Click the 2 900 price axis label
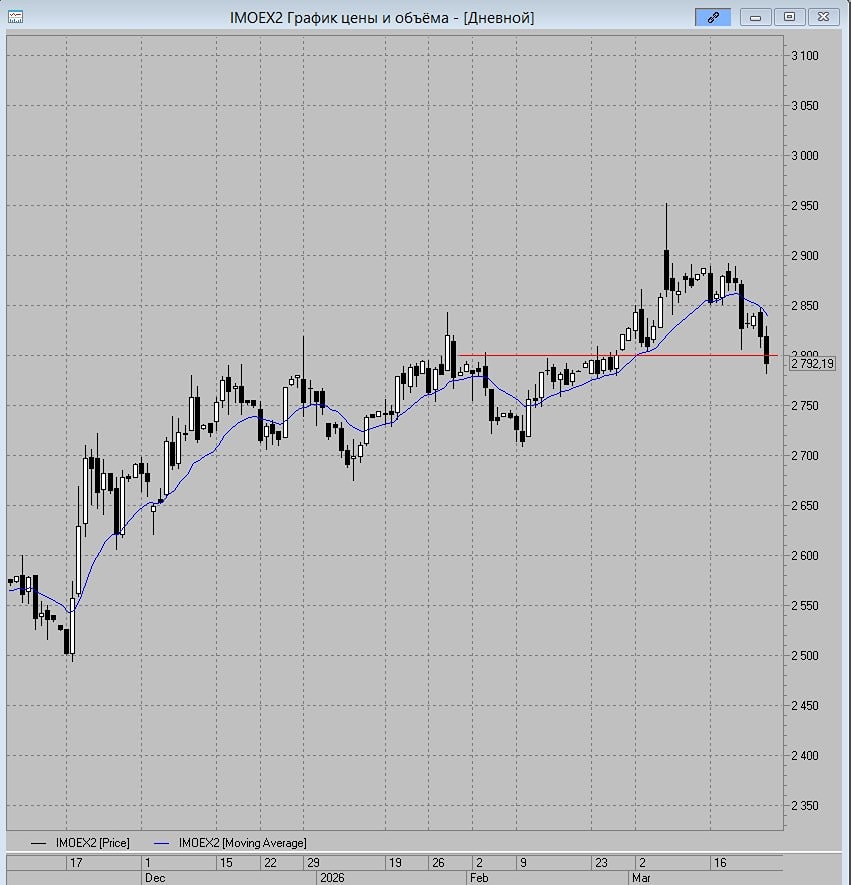Image resolution: width=851 pixels, height=885 pixels. pyautogui.click(x=805, y=256)
